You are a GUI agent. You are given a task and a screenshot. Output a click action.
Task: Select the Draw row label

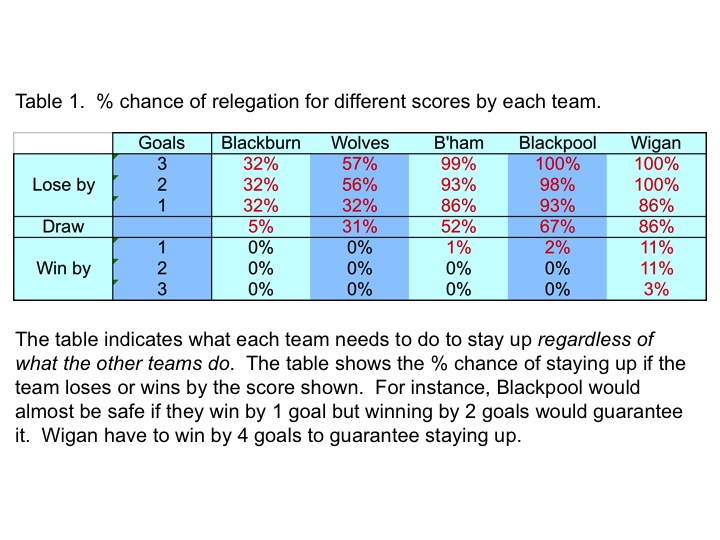(x=64, y=227)
